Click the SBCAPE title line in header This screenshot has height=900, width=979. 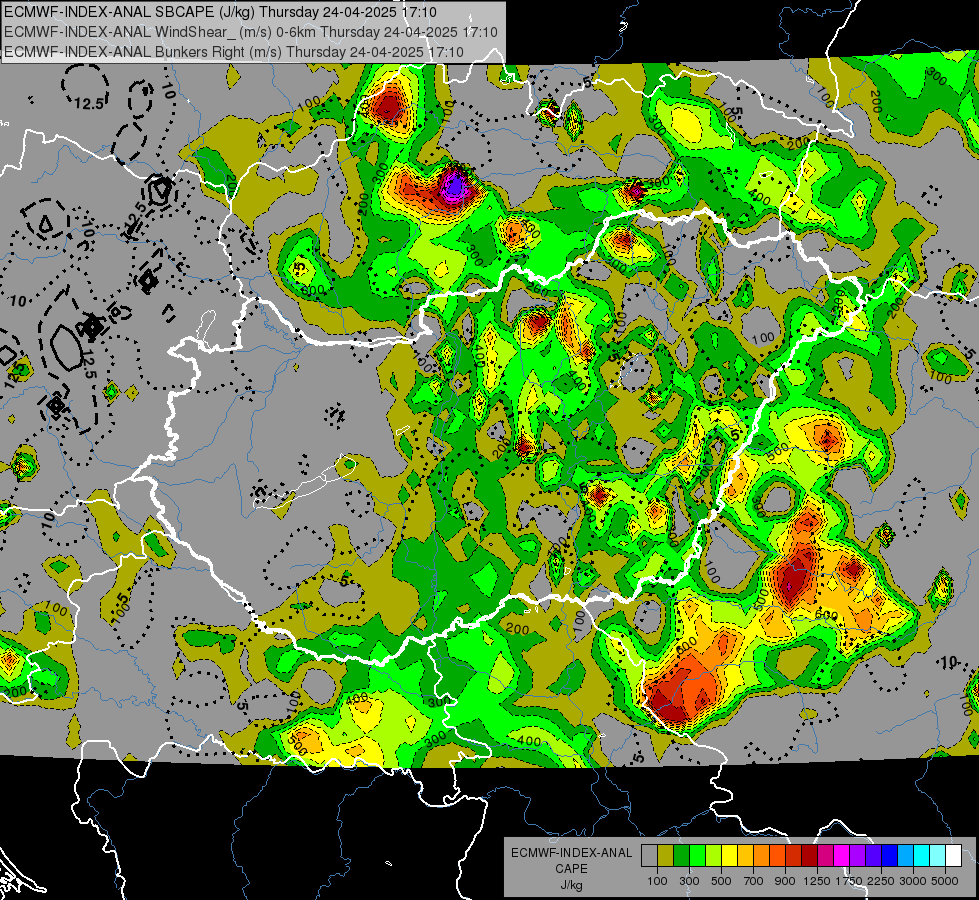coord(220,12)
